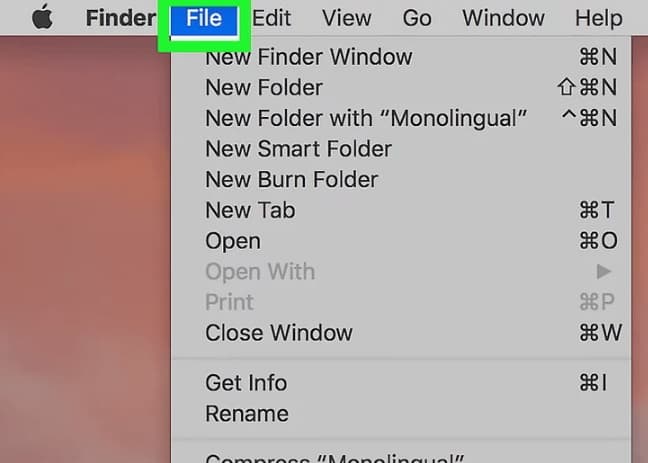Choose New Tab from the menu
This screenshot has width=648, height=463.
pos(250,210)
